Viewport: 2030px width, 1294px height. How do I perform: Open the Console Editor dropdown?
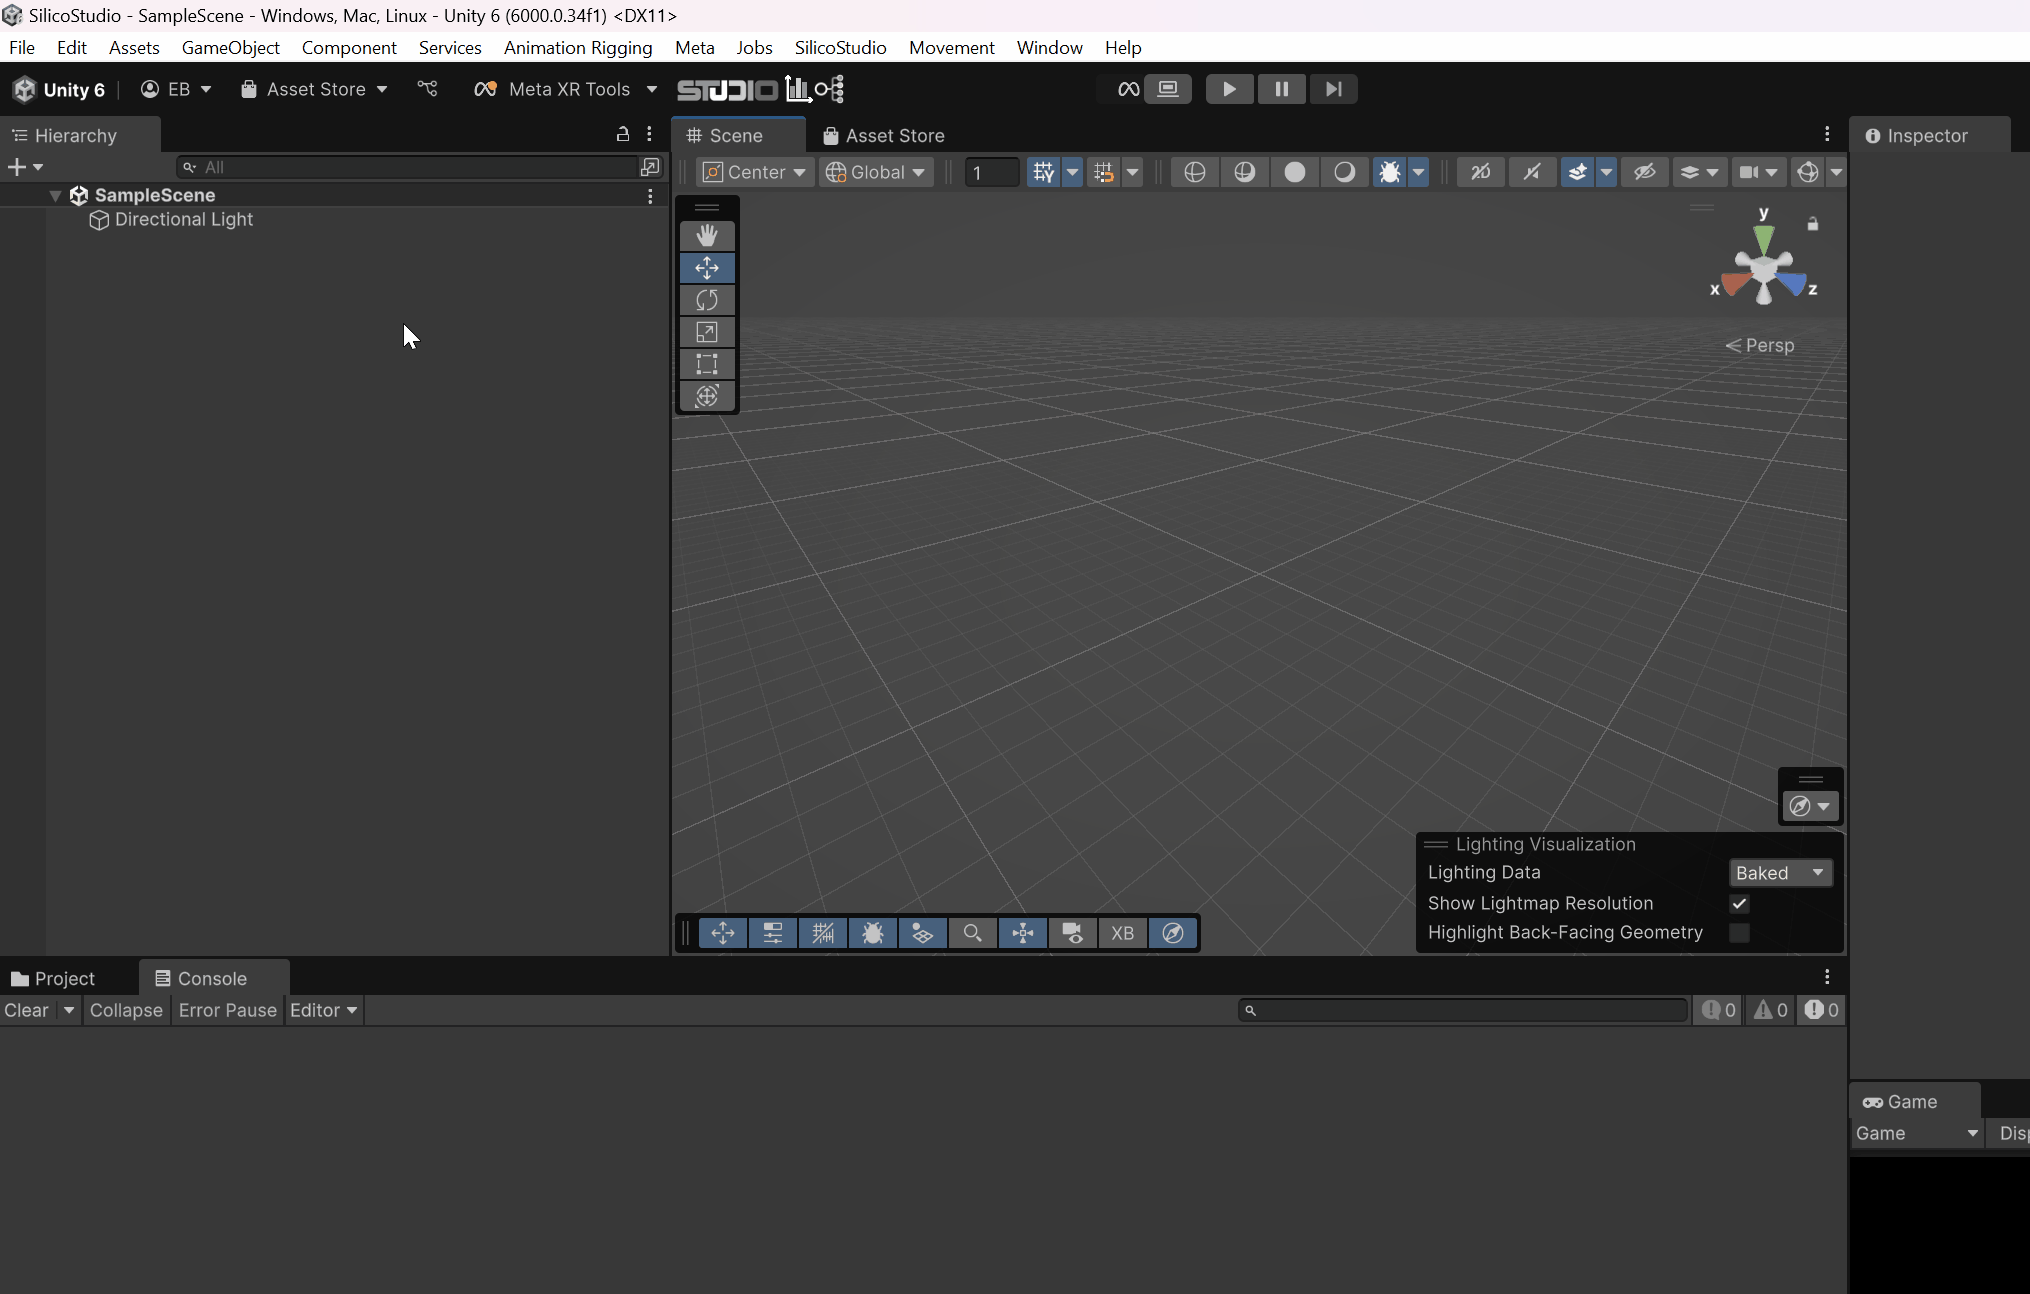click(323, 1010)
